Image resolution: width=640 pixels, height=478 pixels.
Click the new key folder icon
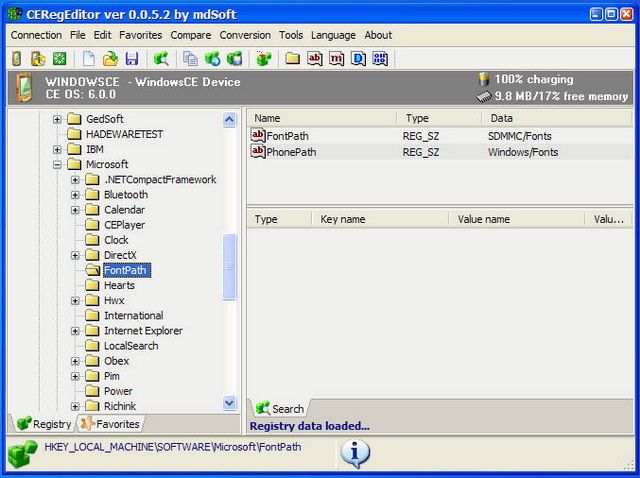click(x=293, y=59)
